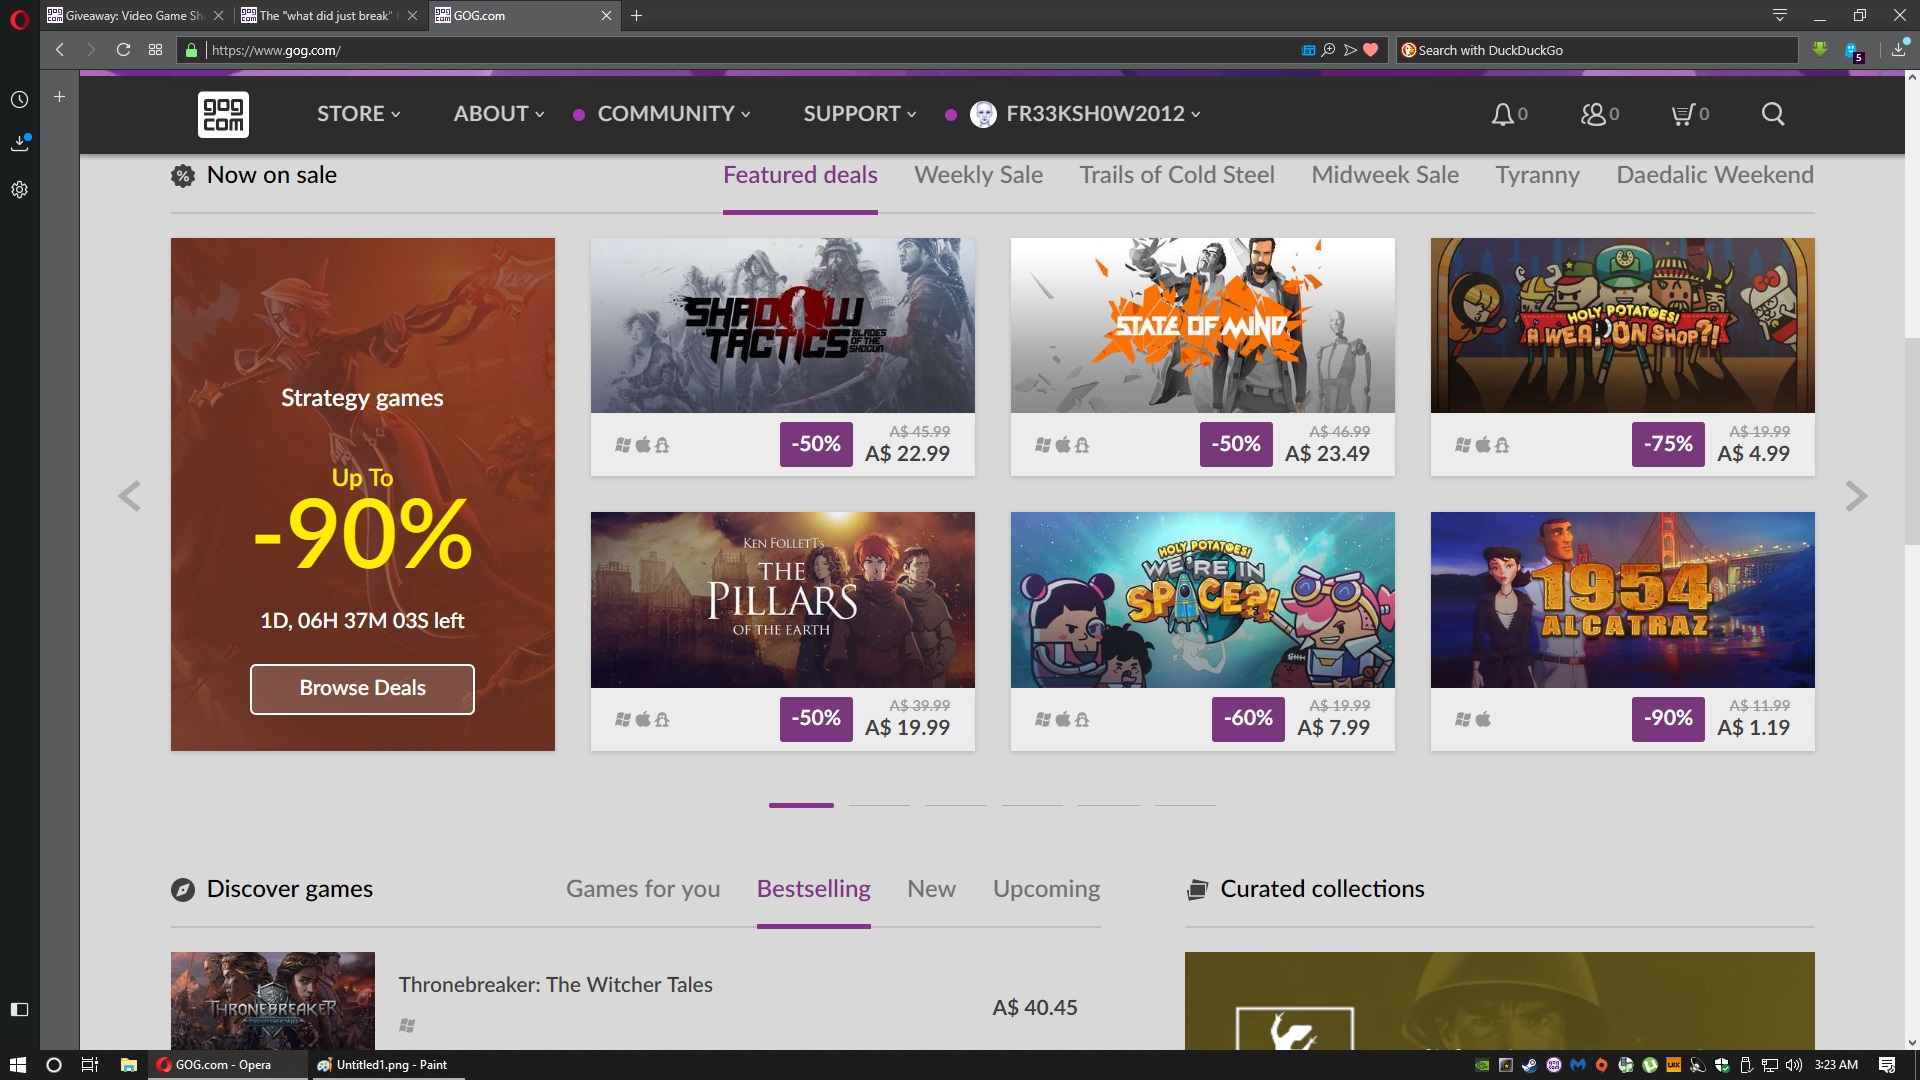Viewport: 1920px width, 1080px height.
Task: Click the Search with DuckDuckGo field
Action: [1597, 50]
